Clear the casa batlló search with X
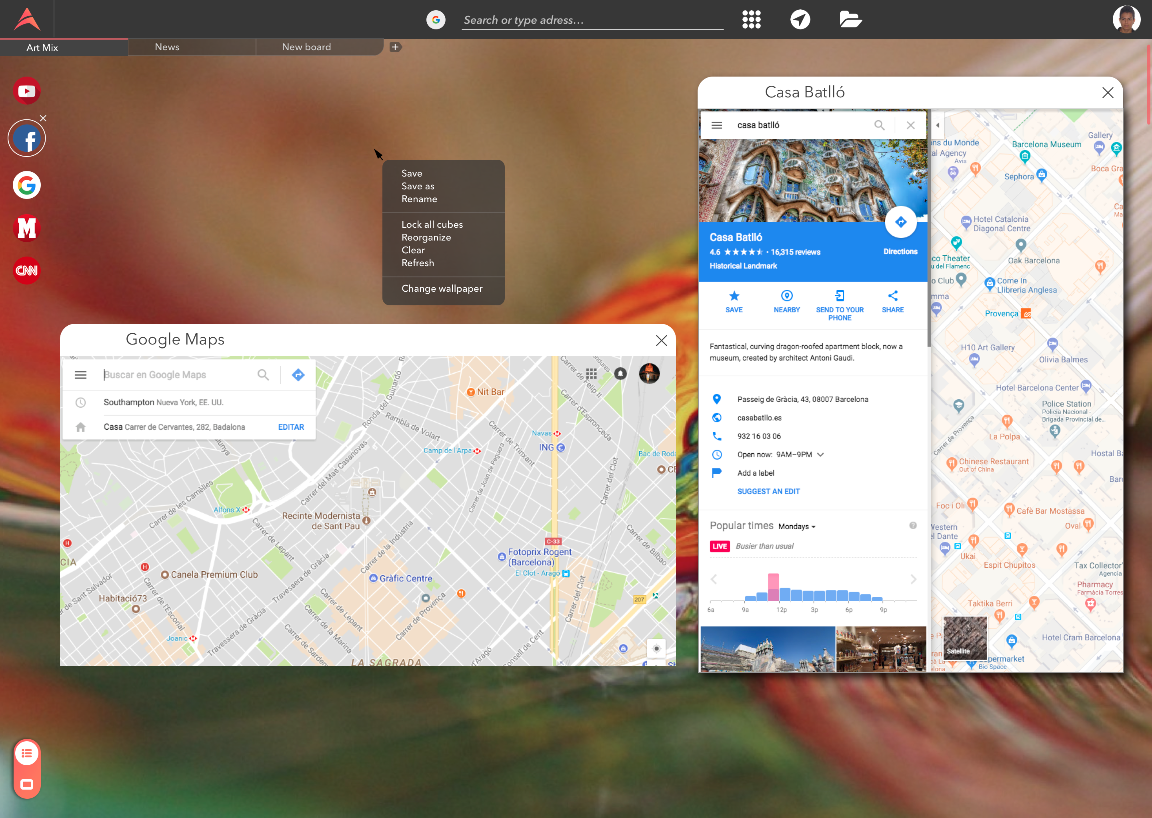Viewport: 1152px width, 818px height. click(x=910, y=125)
